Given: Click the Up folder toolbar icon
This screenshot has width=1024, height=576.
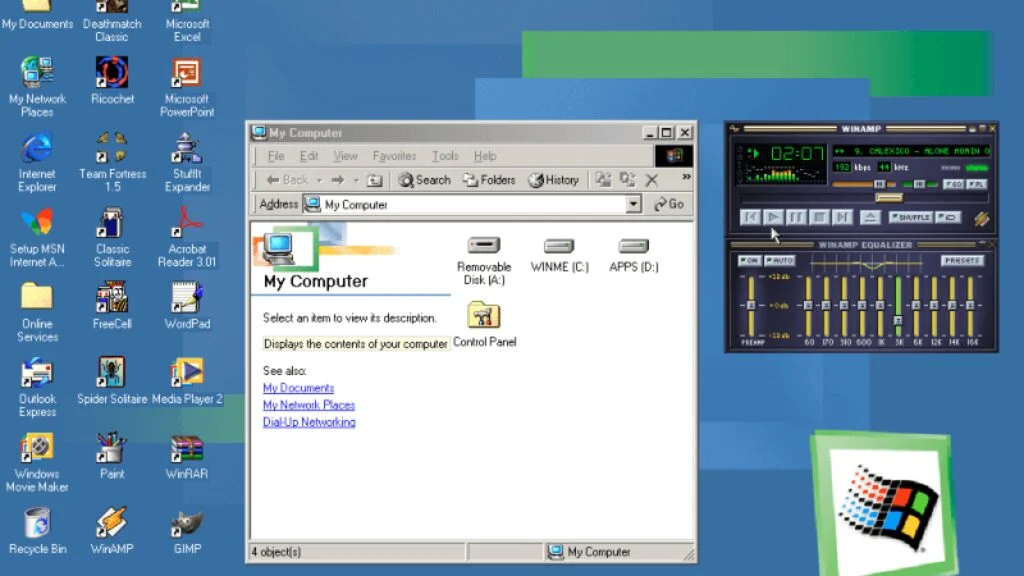Looking at the screenshot, I should click(x=374, y=180).
